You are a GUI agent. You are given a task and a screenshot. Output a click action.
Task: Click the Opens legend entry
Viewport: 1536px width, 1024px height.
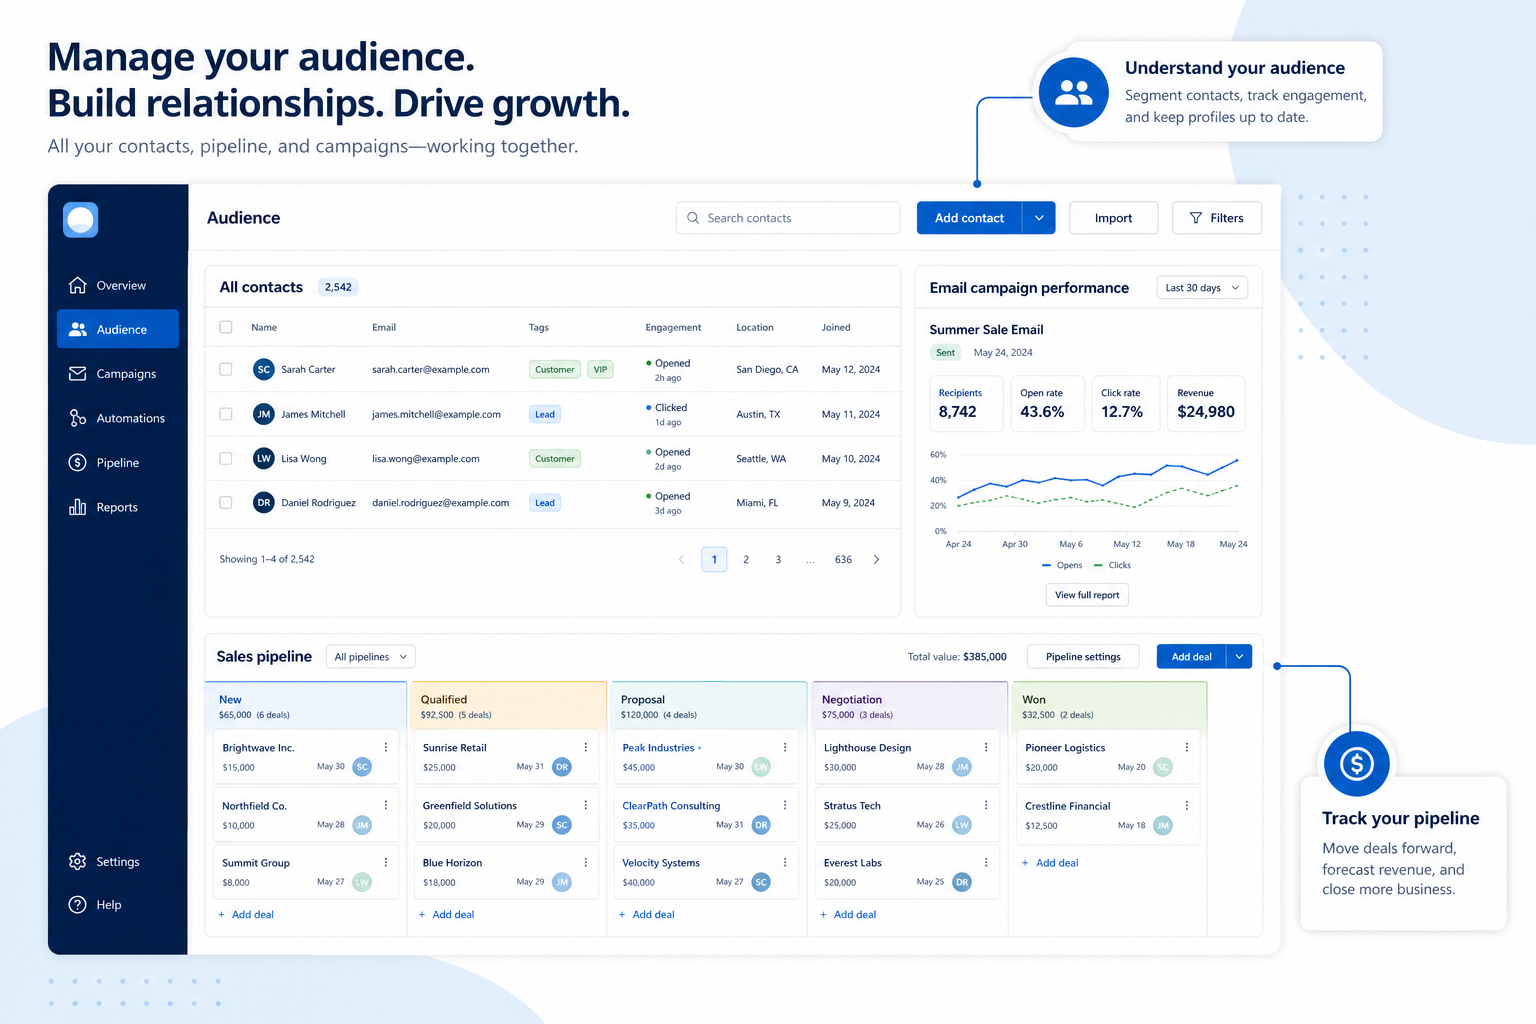click(x=1062, y=565)
